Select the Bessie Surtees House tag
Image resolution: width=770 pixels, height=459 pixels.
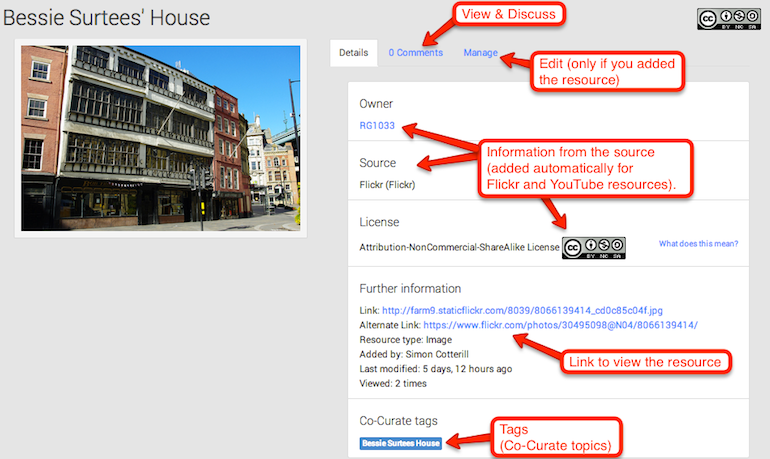click(x=400, y=442)
